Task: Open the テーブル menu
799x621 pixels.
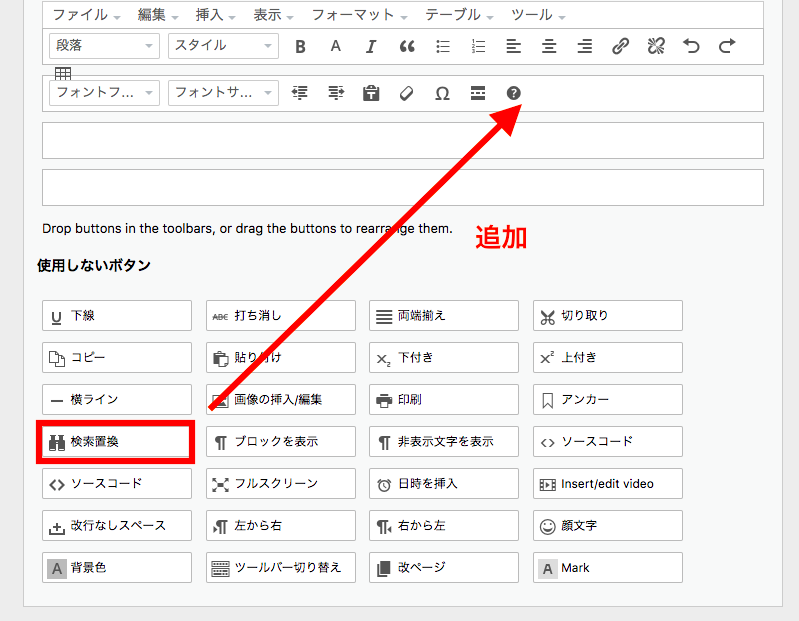Action: point(459,15)
